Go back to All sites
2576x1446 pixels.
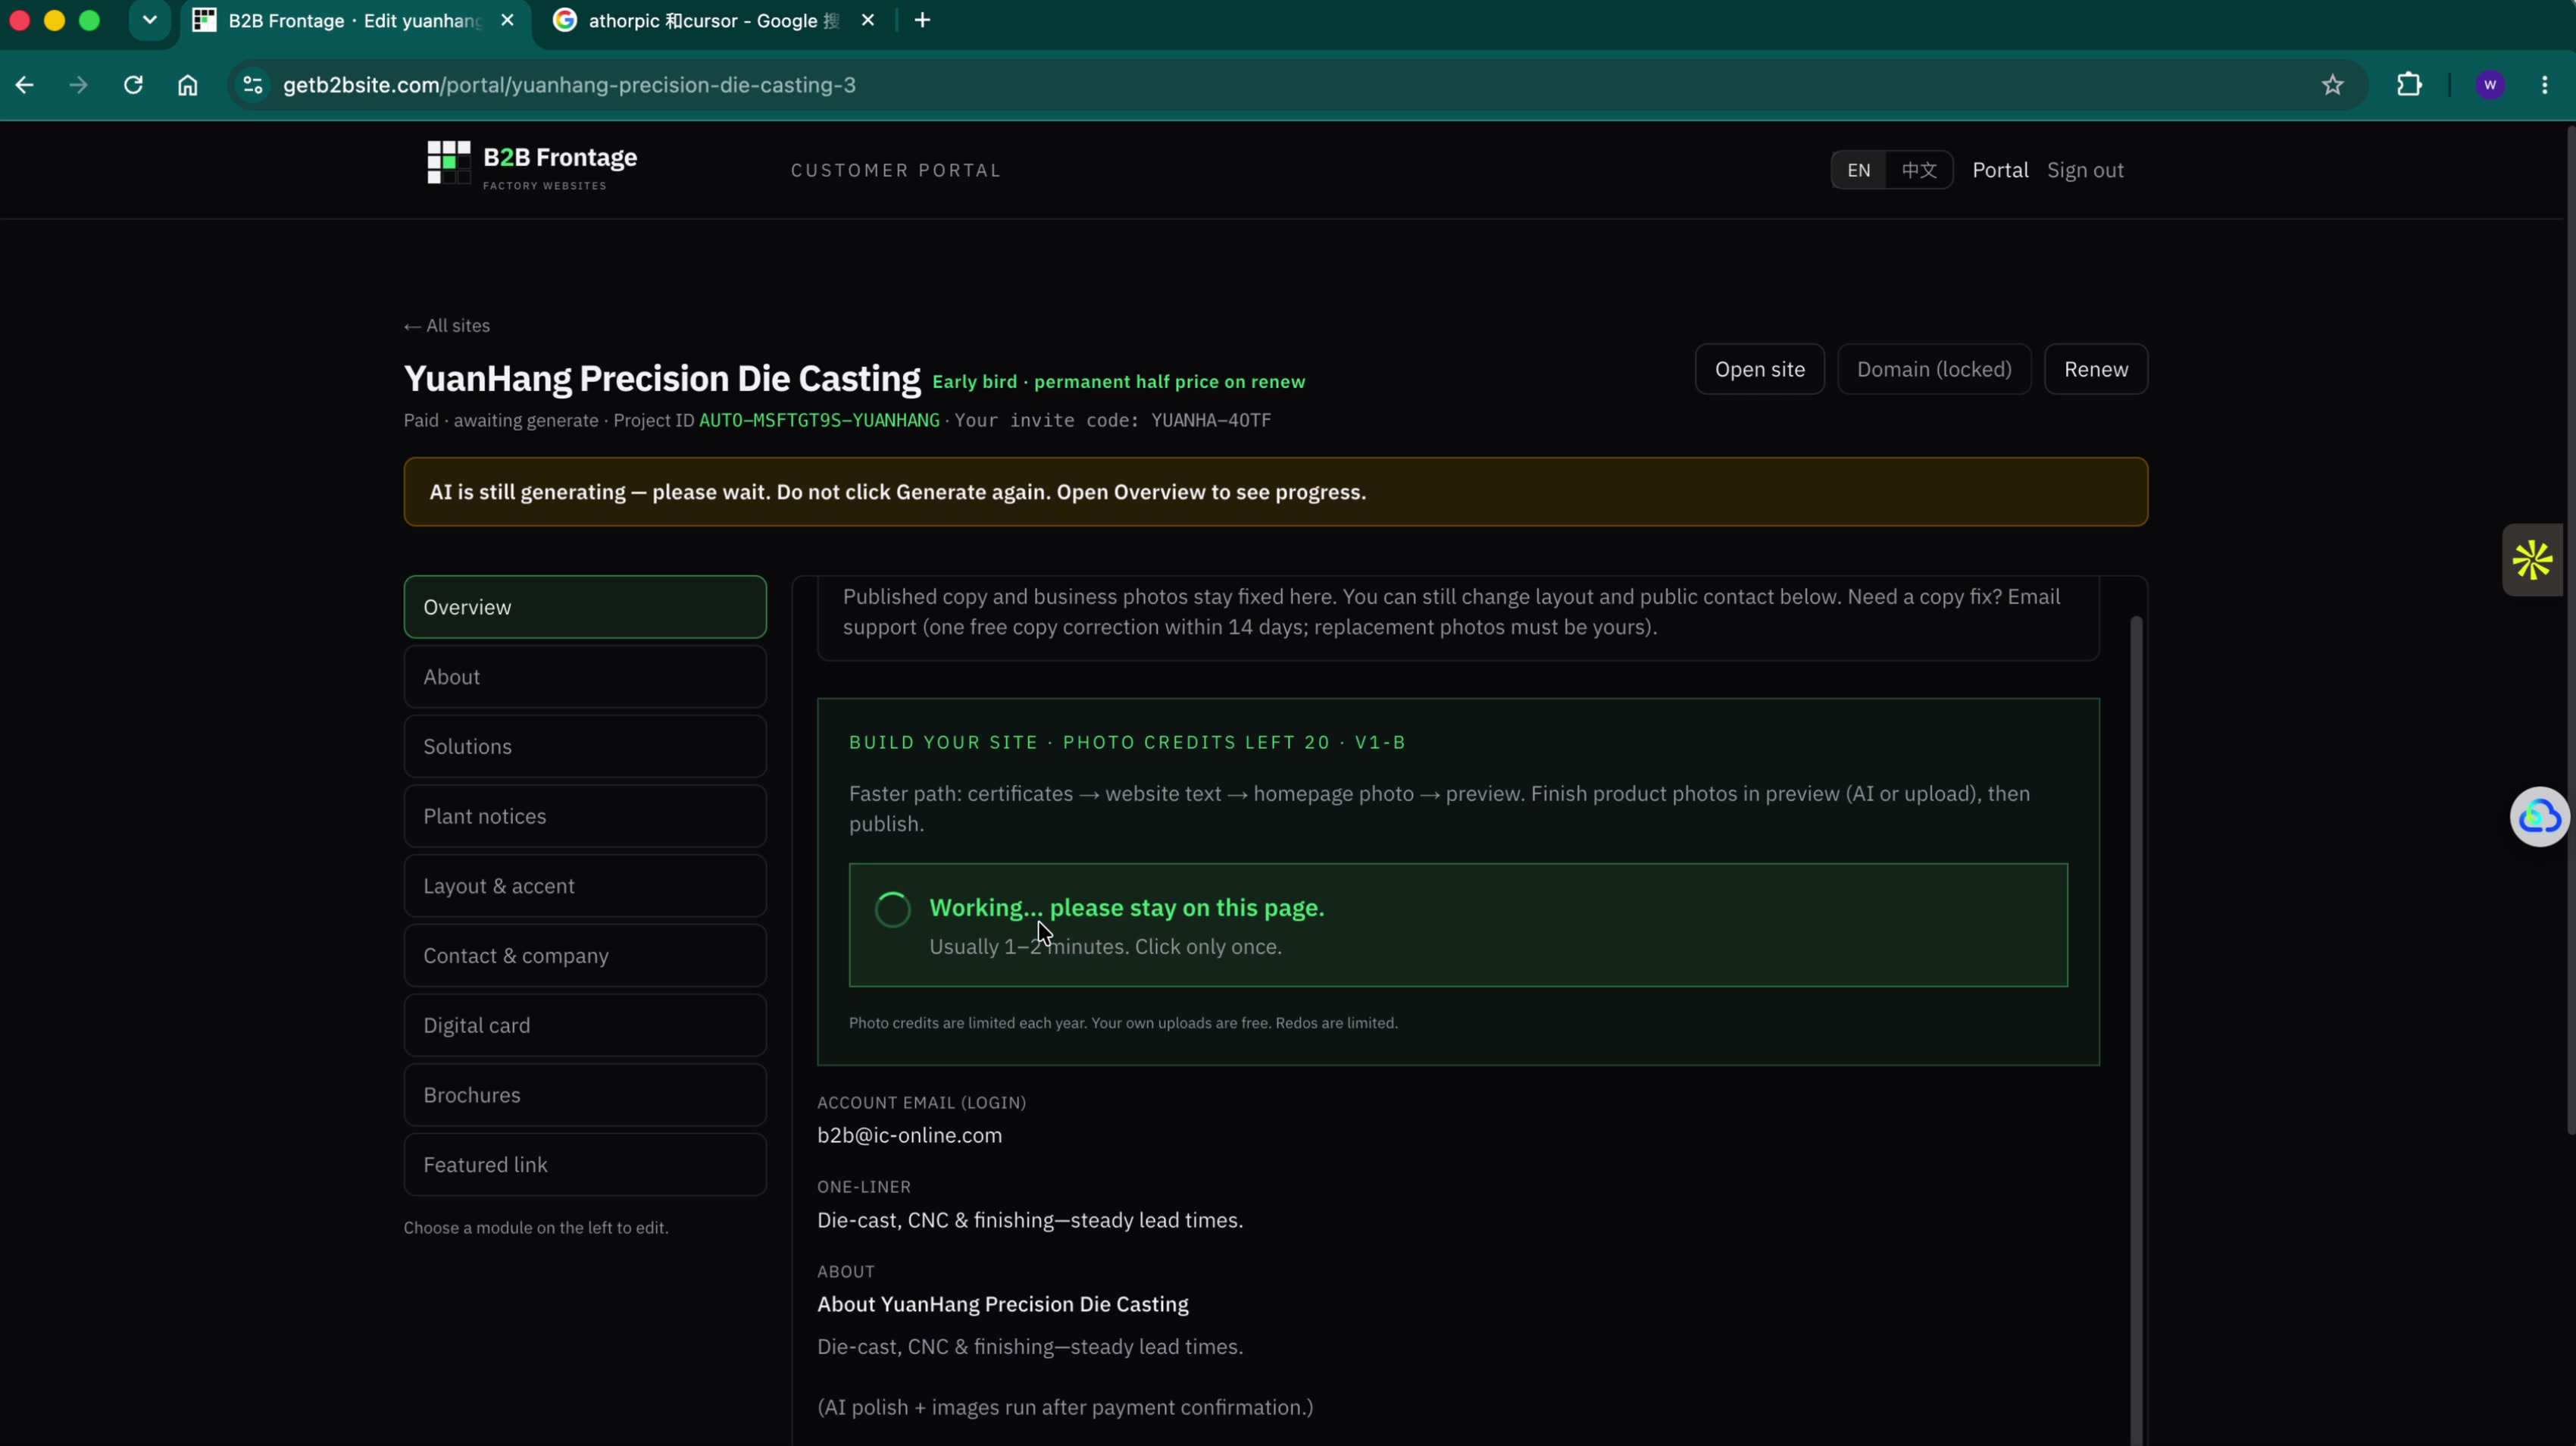[x=447, y=326]
